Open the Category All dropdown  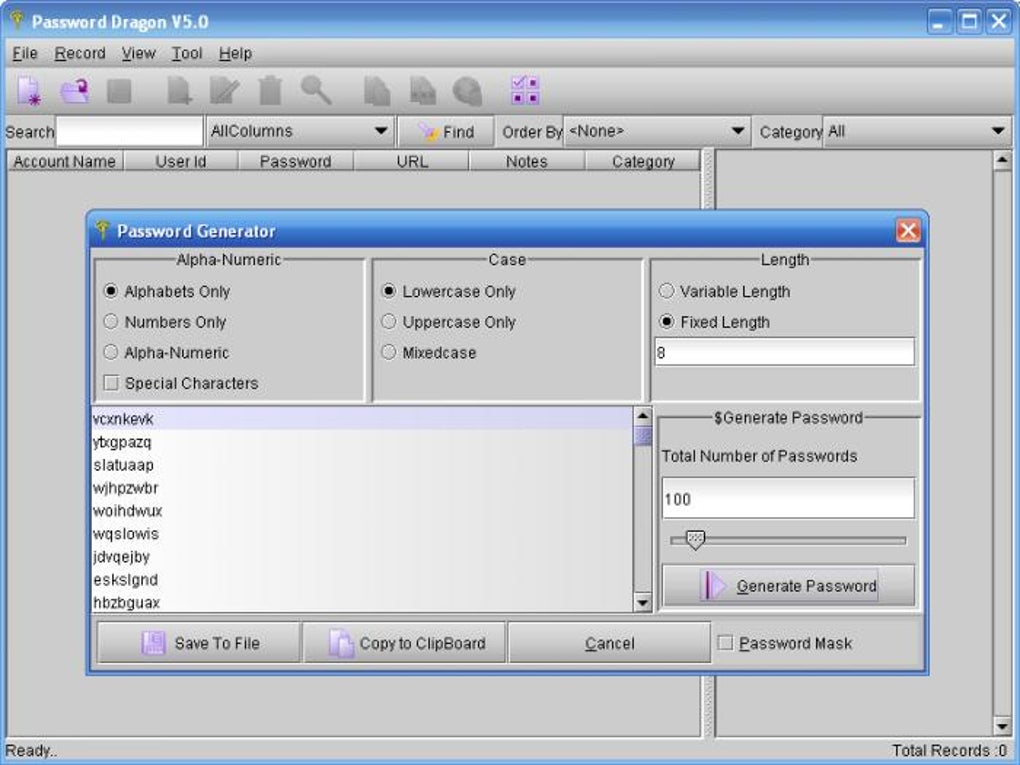point(917,131)
